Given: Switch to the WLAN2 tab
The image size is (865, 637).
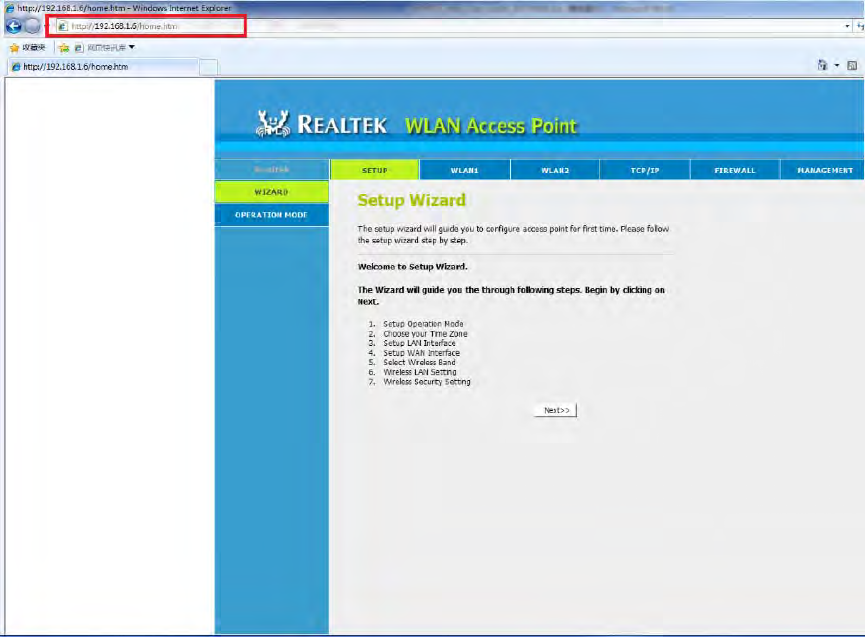Looking at the screenshot, I should (x=555, y=170).
